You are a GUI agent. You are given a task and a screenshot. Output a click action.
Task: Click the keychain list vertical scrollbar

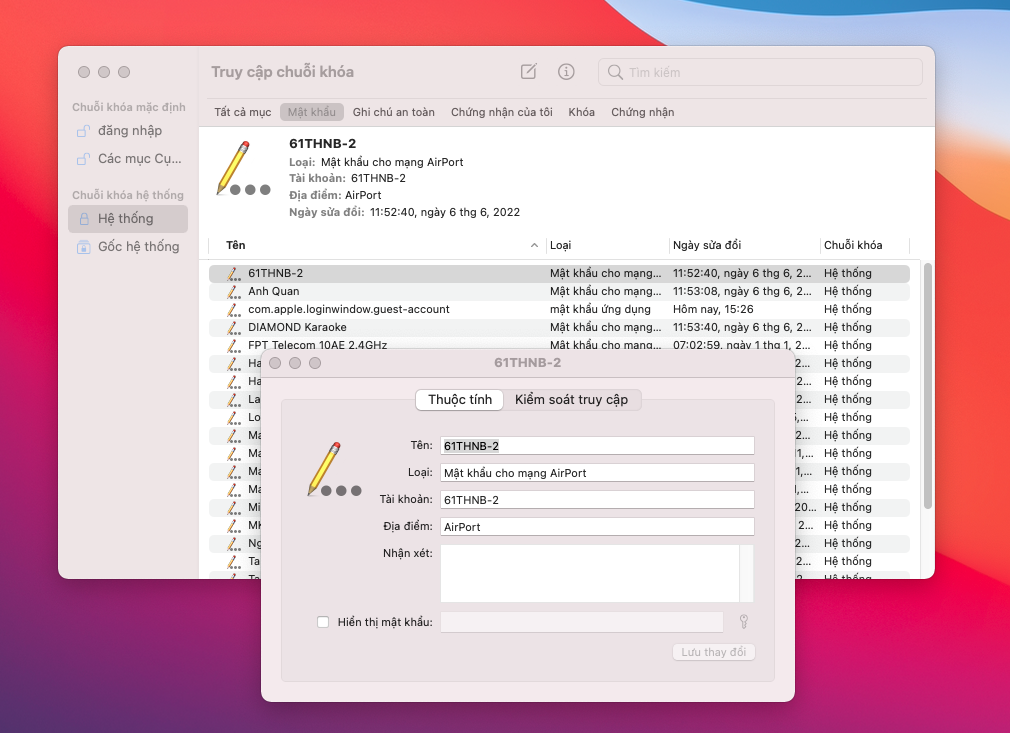[928, 386]
